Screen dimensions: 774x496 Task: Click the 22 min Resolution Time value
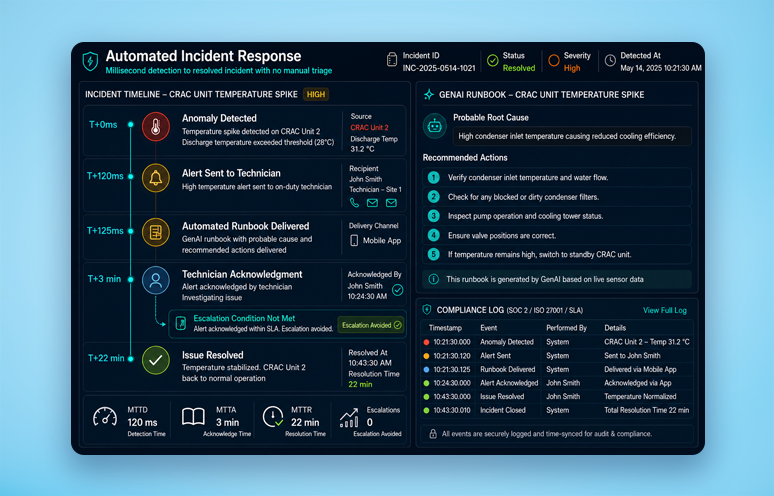pyautogui.click(x=360, y=384)
